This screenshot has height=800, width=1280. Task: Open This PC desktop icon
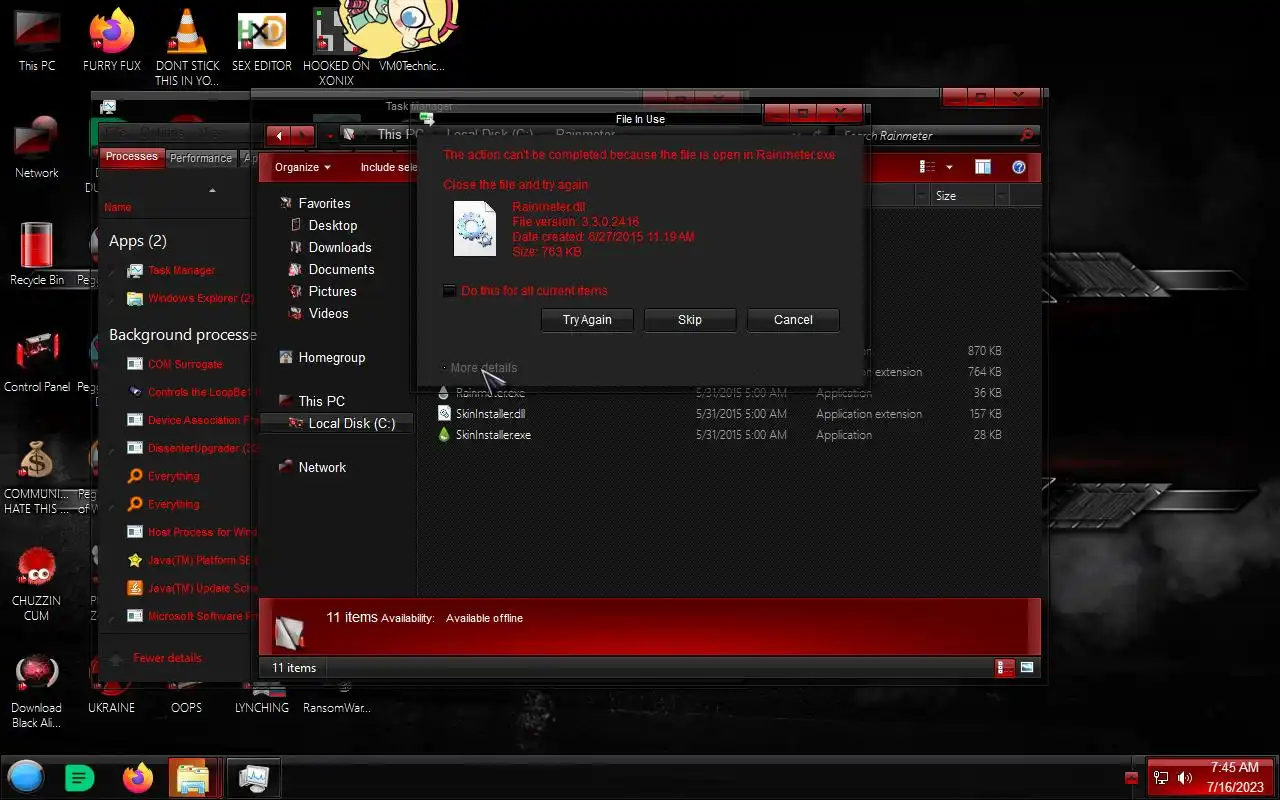click(x=37, y=40)
